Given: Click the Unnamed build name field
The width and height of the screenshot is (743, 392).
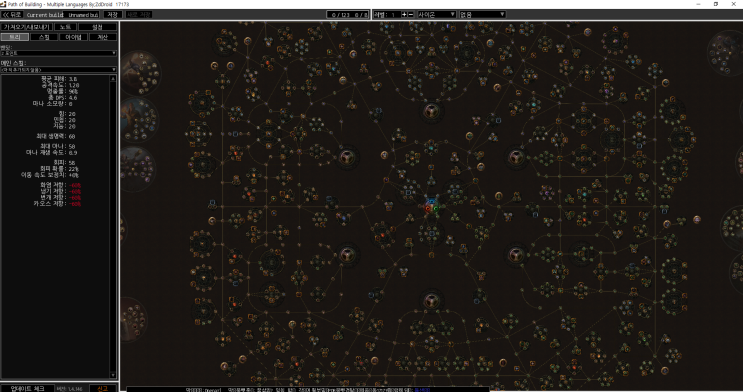Looking at the screenshot, I should pos(82,15).
